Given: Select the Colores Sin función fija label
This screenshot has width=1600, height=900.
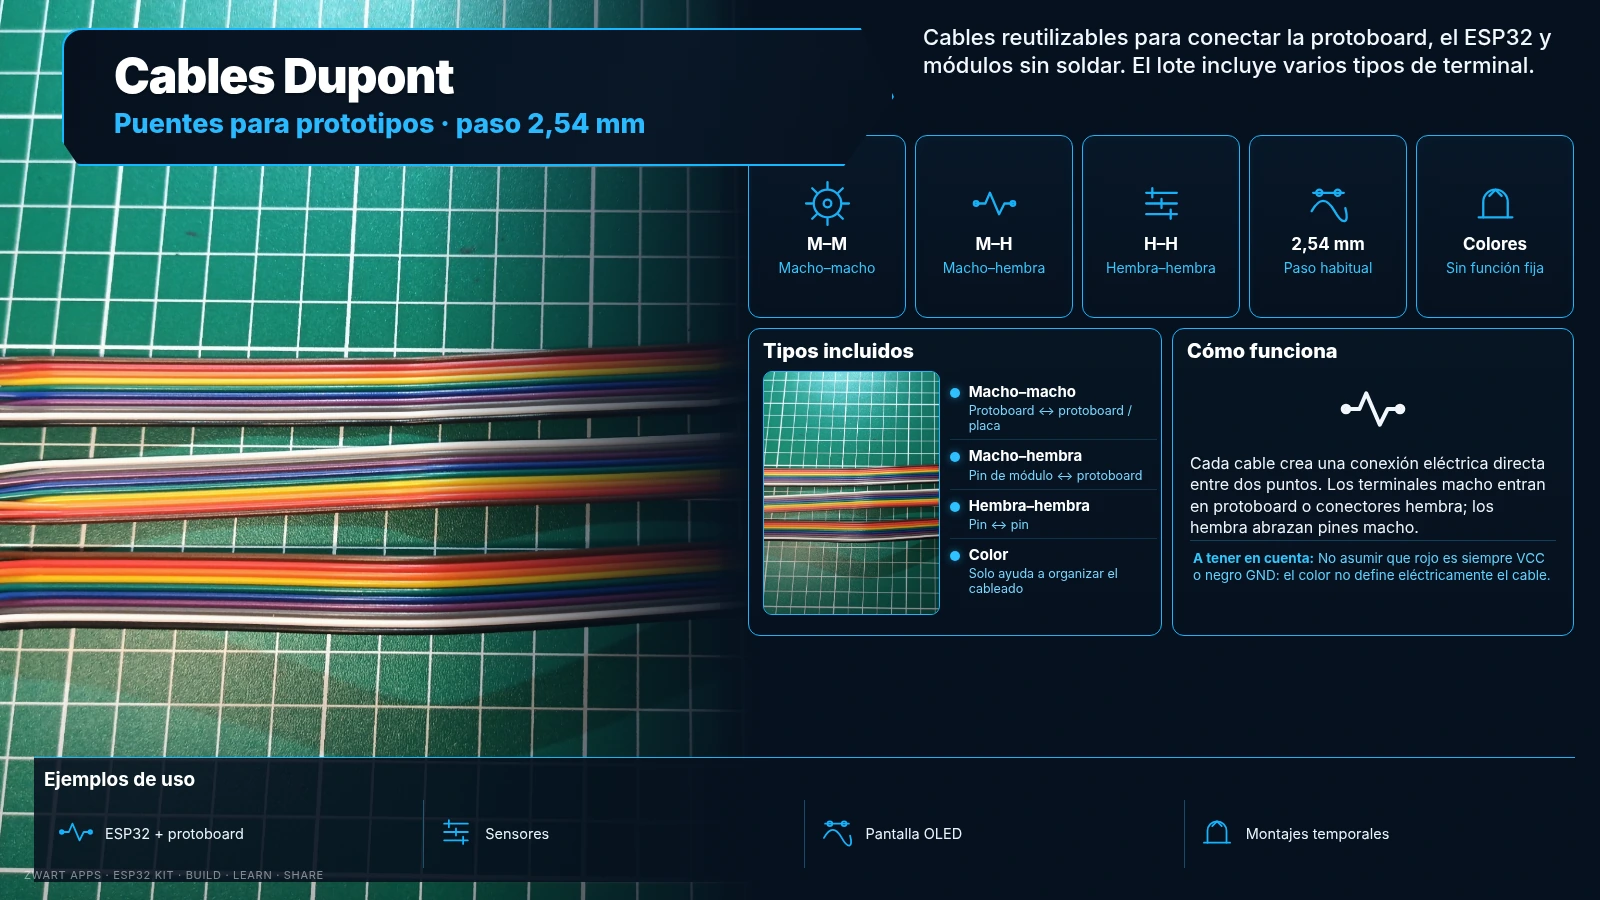Looking at the screenshot, I should point(1495,255).
